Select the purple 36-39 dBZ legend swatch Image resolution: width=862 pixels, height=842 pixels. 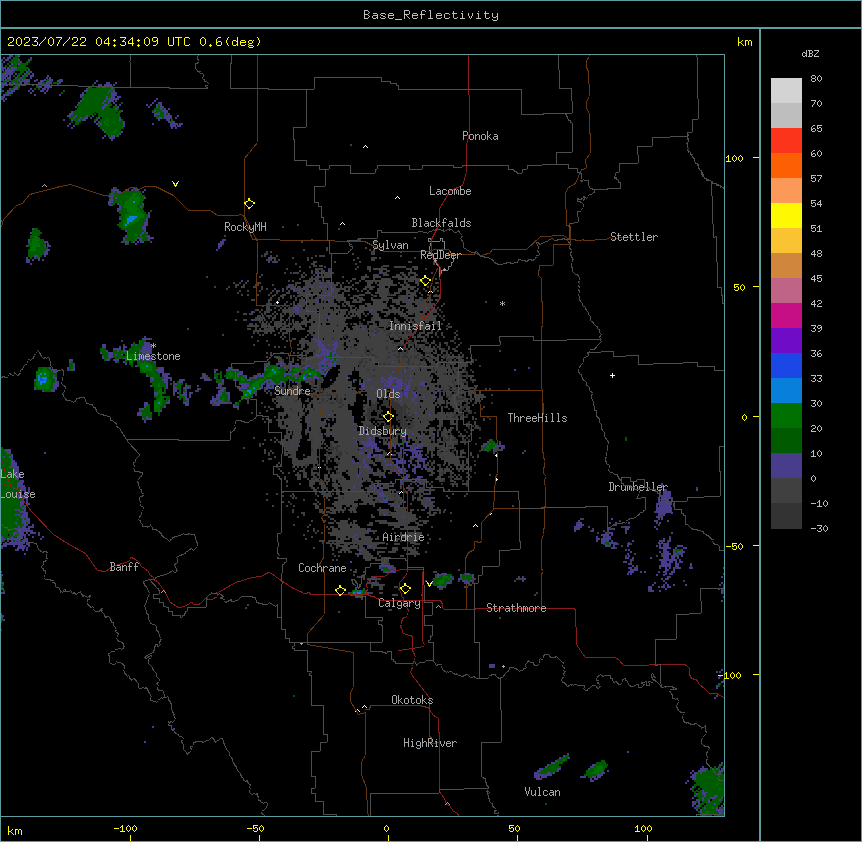pyautogui.click(x=786, y=340)
